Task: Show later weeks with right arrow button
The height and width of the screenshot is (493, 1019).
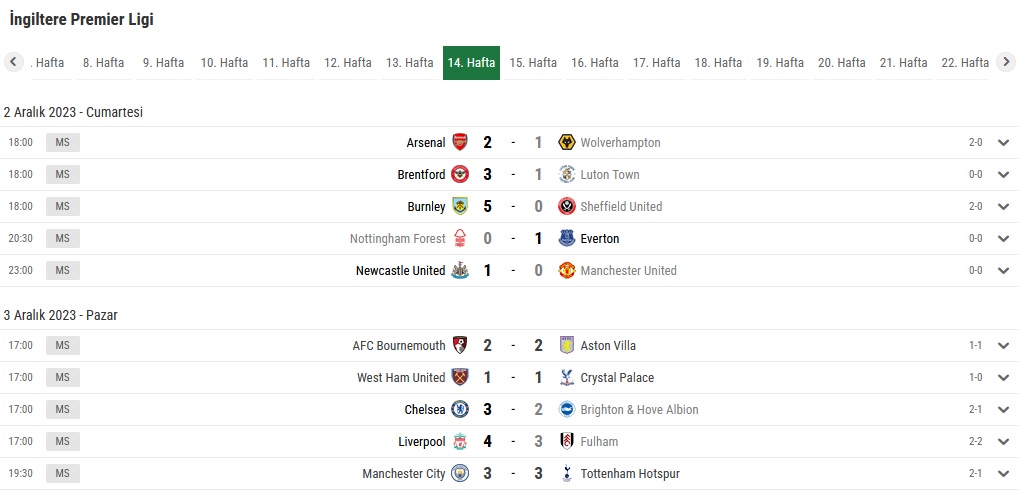Action: click(1005, 62)
